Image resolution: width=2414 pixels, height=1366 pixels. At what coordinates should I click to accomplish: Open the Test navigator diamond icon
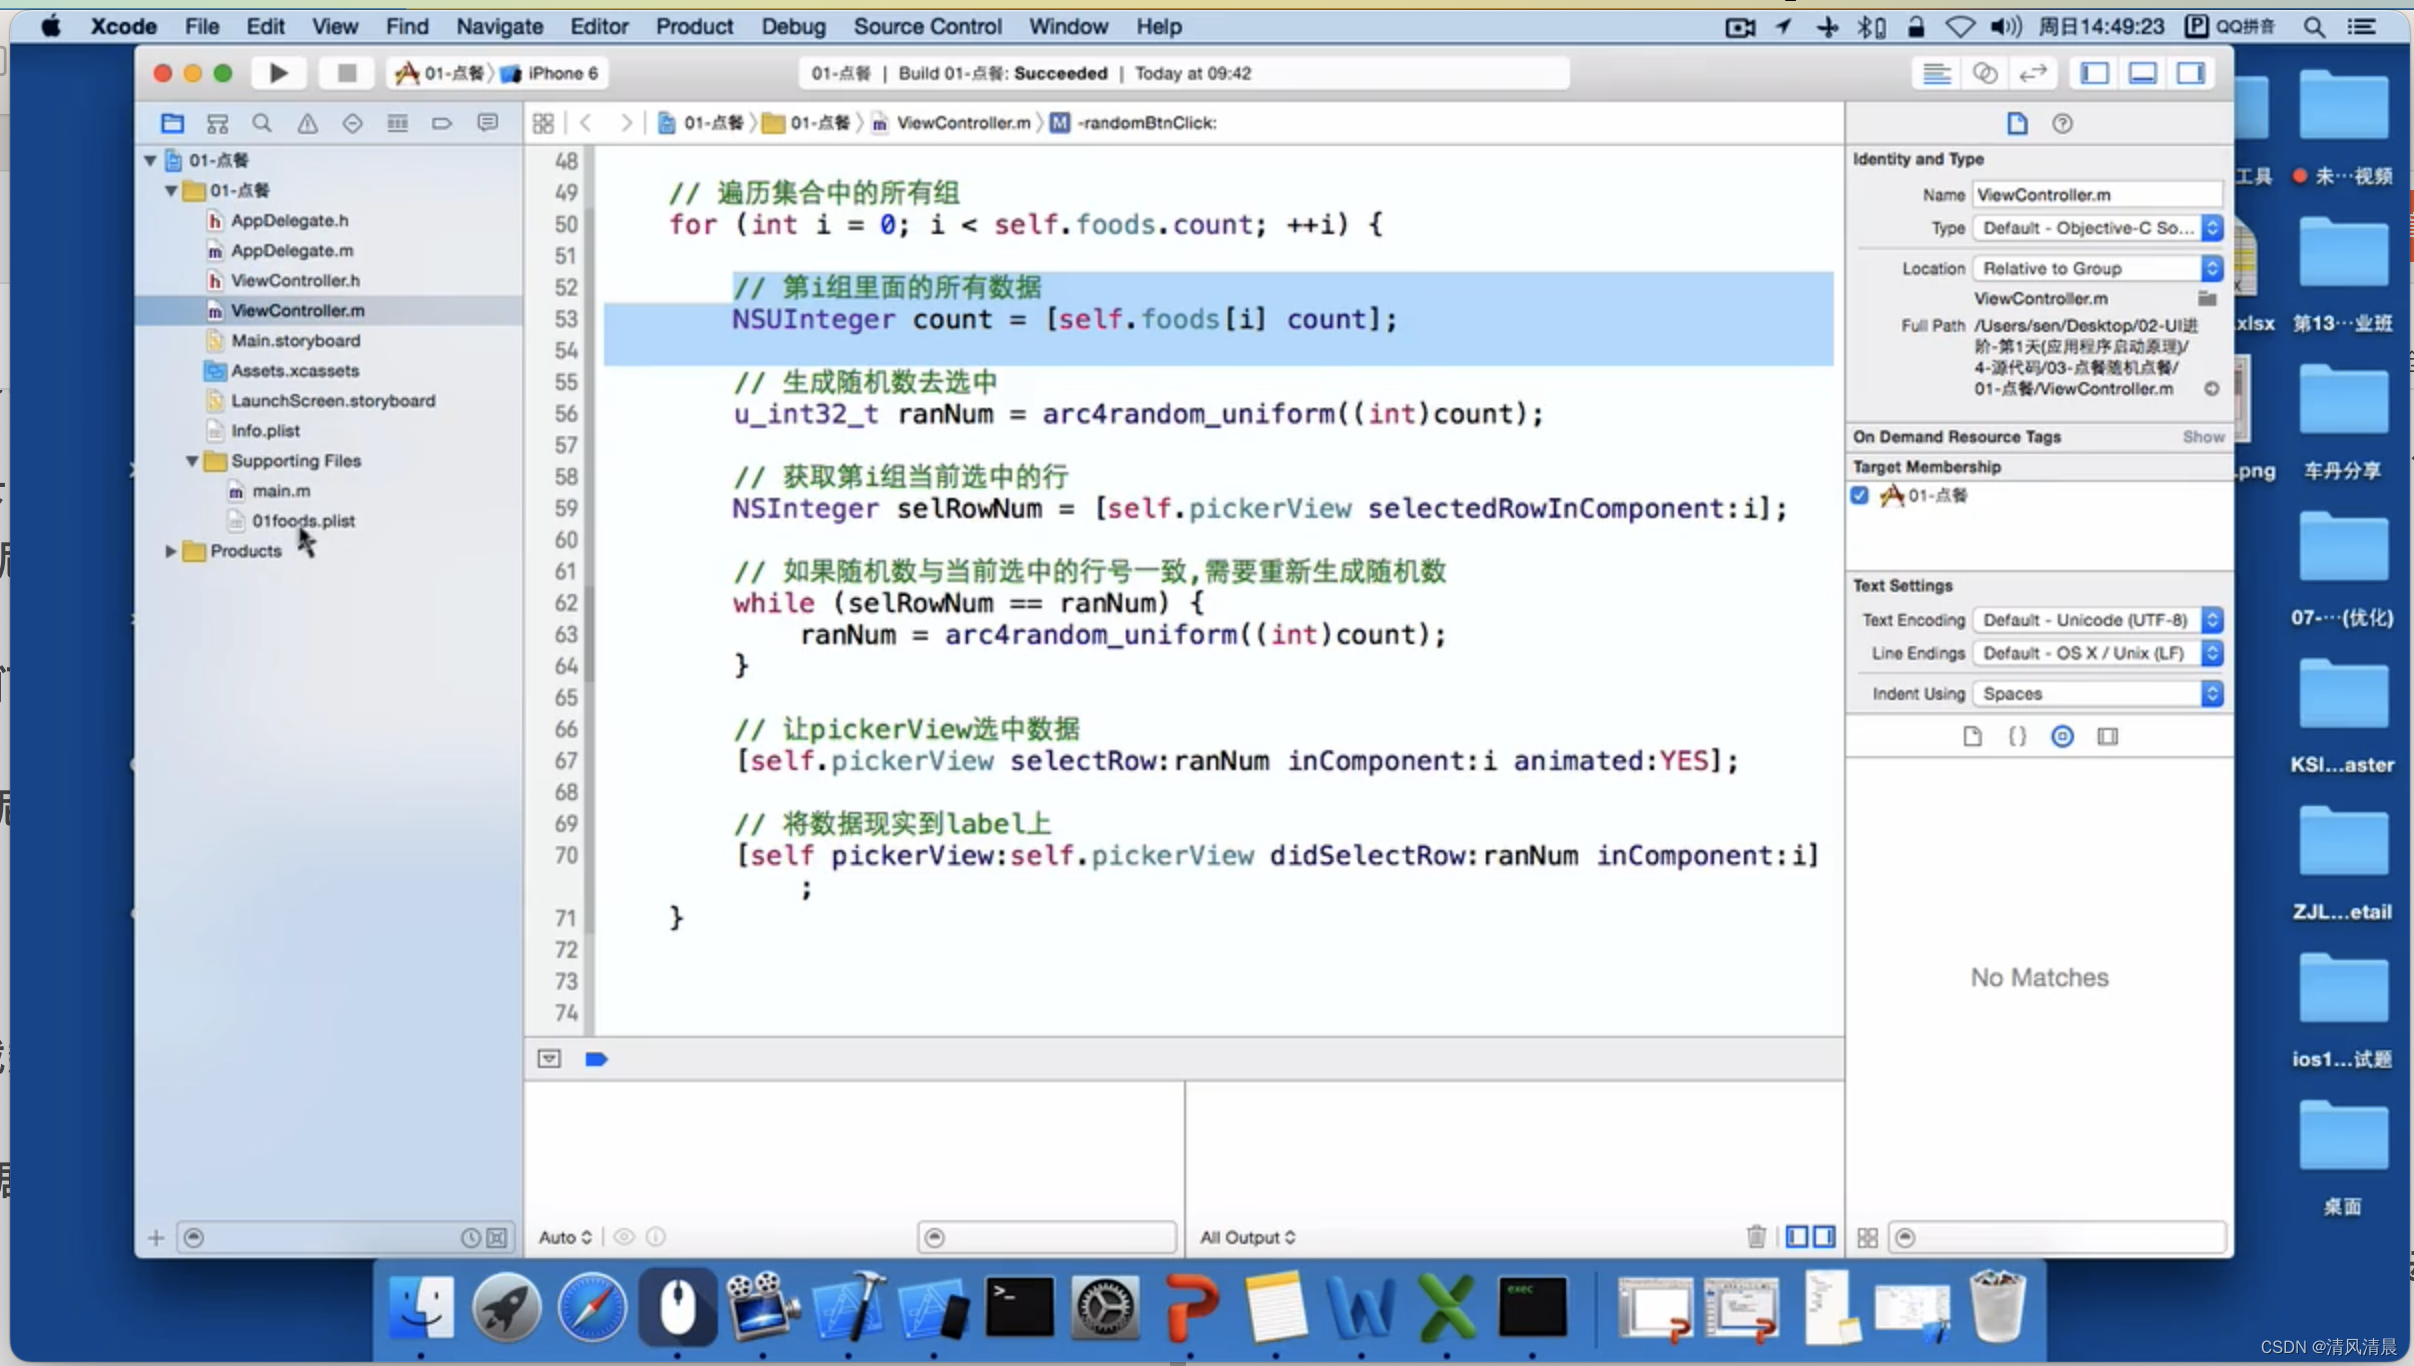tap(352, 123)
